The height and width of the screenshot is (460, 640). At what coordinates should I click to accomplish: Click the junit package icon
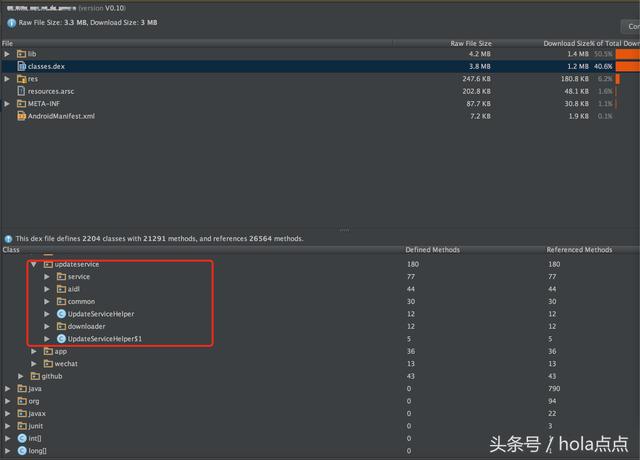pos(22,426)
